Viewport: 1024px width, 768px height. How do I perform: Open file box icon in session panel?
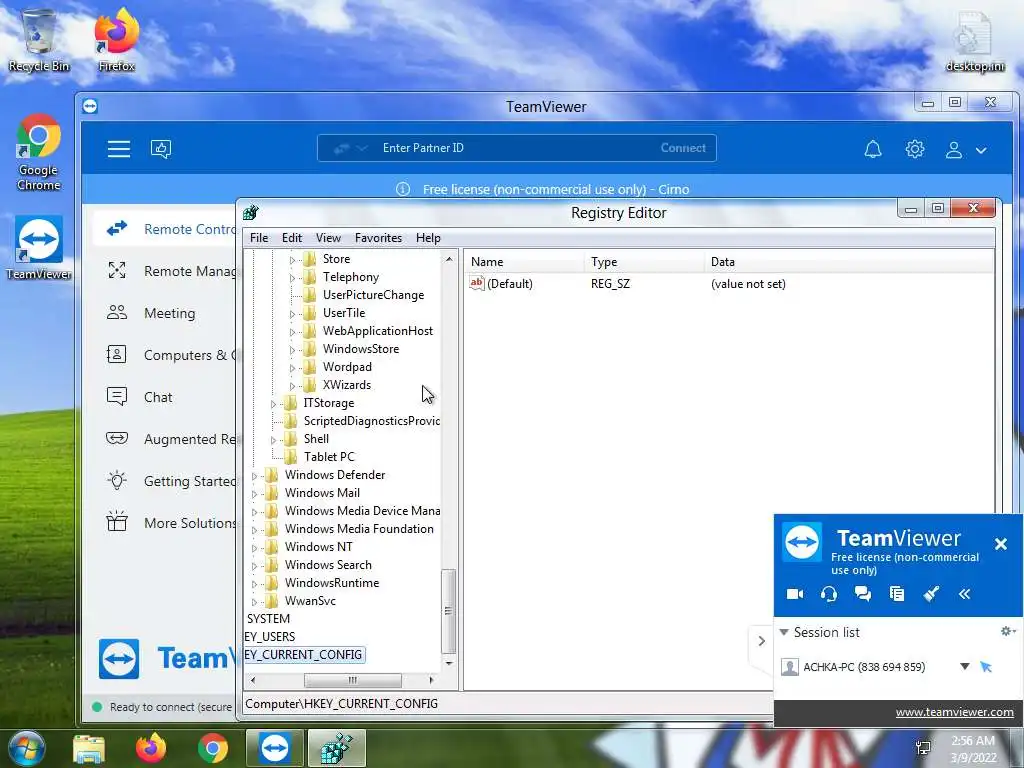(x=897, y=594)
